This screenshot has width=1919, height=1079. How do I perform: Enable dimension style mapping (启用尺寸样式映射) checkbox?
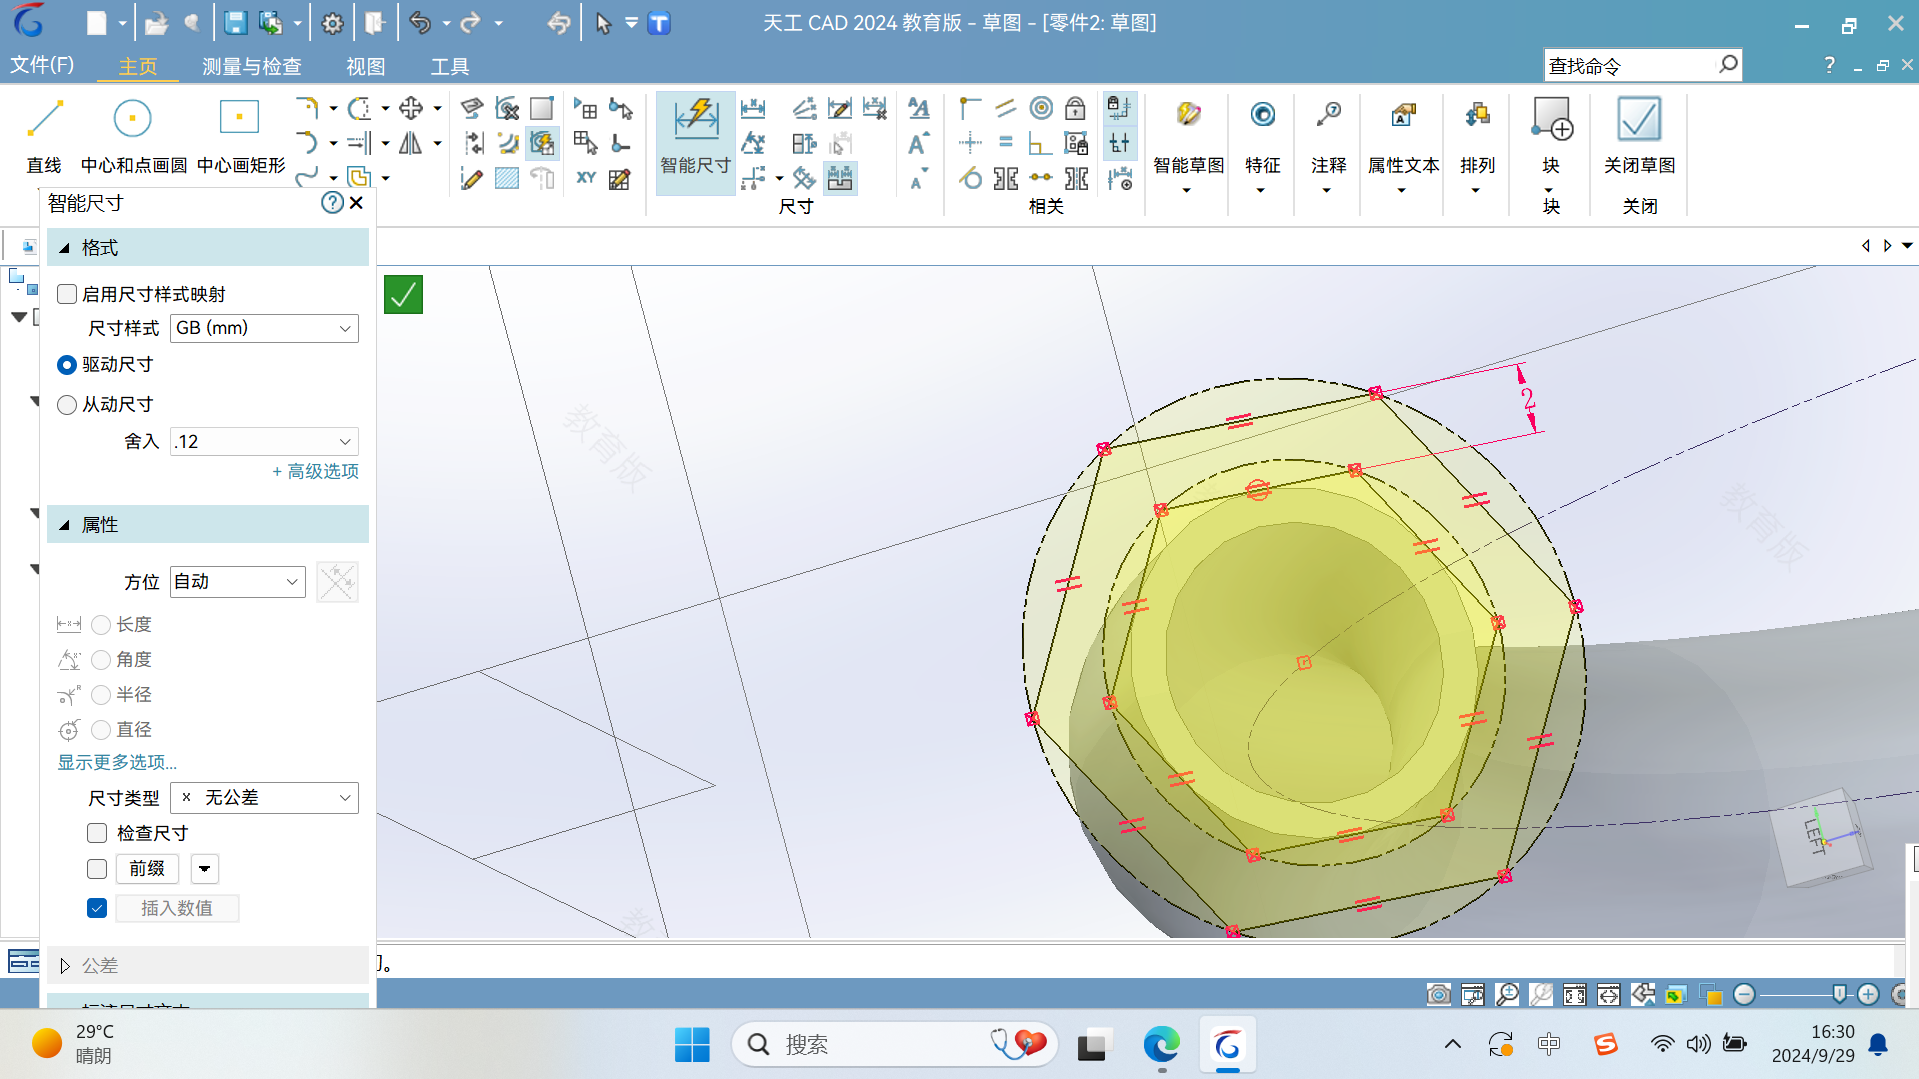(x=67, y=294)
